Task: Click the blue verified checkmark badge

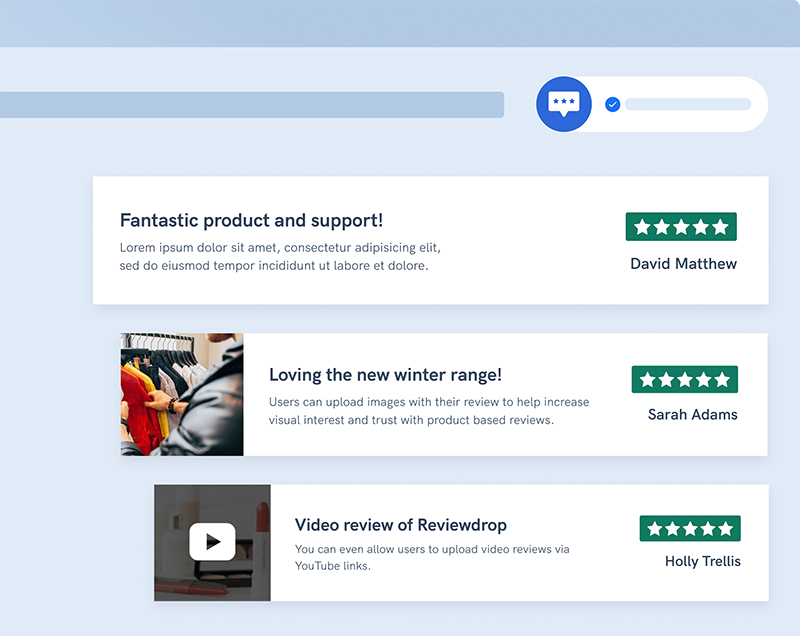Action: pos(613,104)
